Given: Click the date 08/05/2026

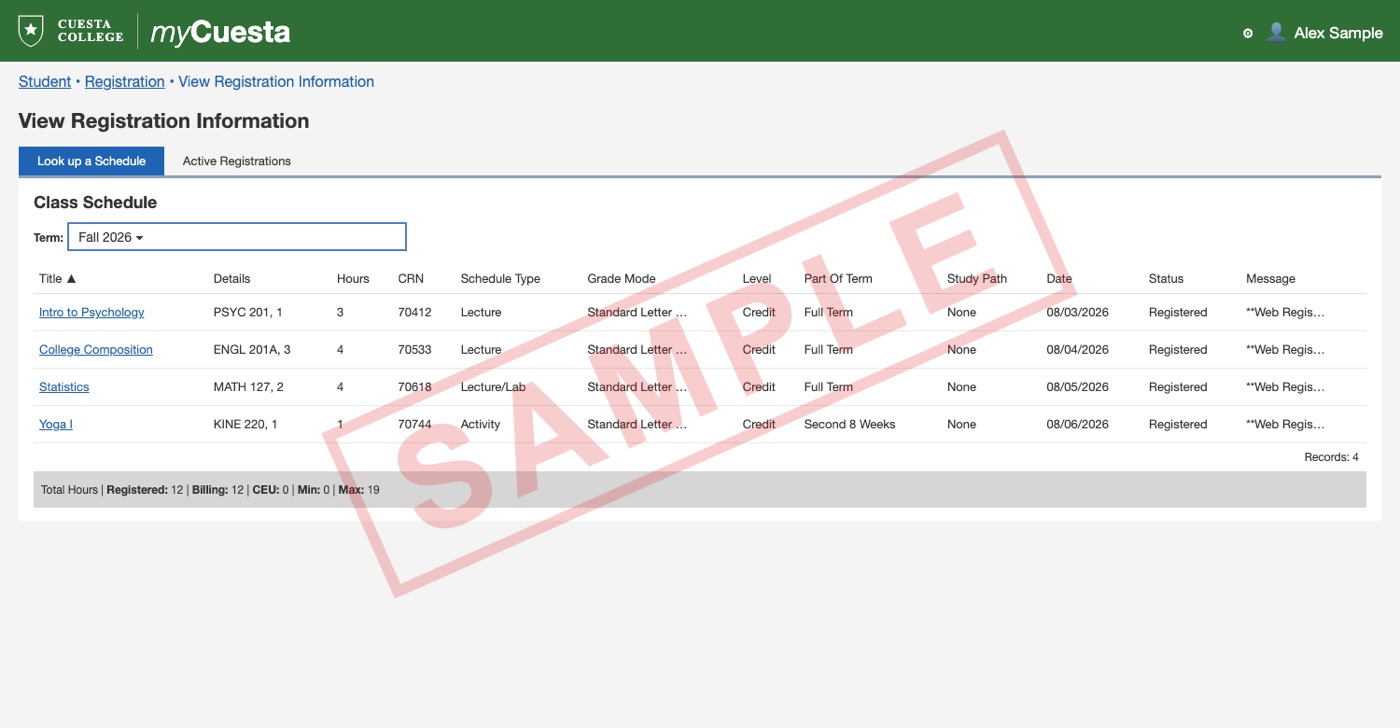Looking at the screenshot, I should coord(1078,387).
